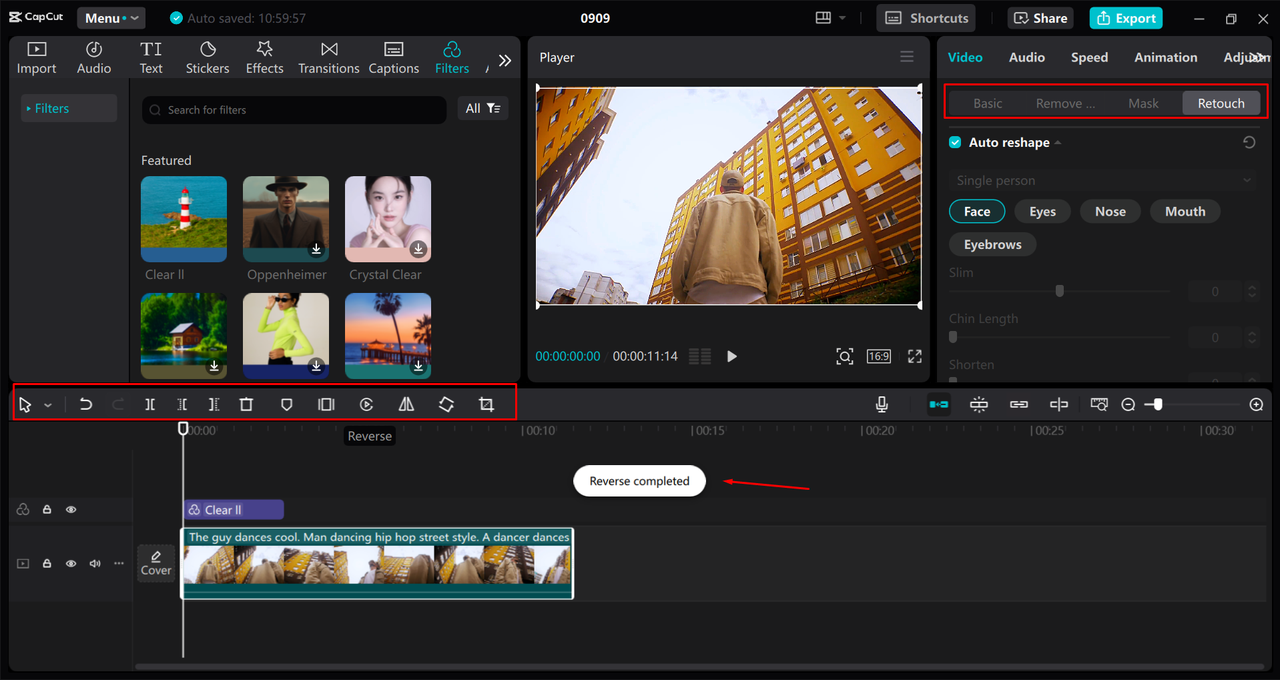Click the Freeze frame icon
Screen dimensions: 1280x680
point(326,404)
